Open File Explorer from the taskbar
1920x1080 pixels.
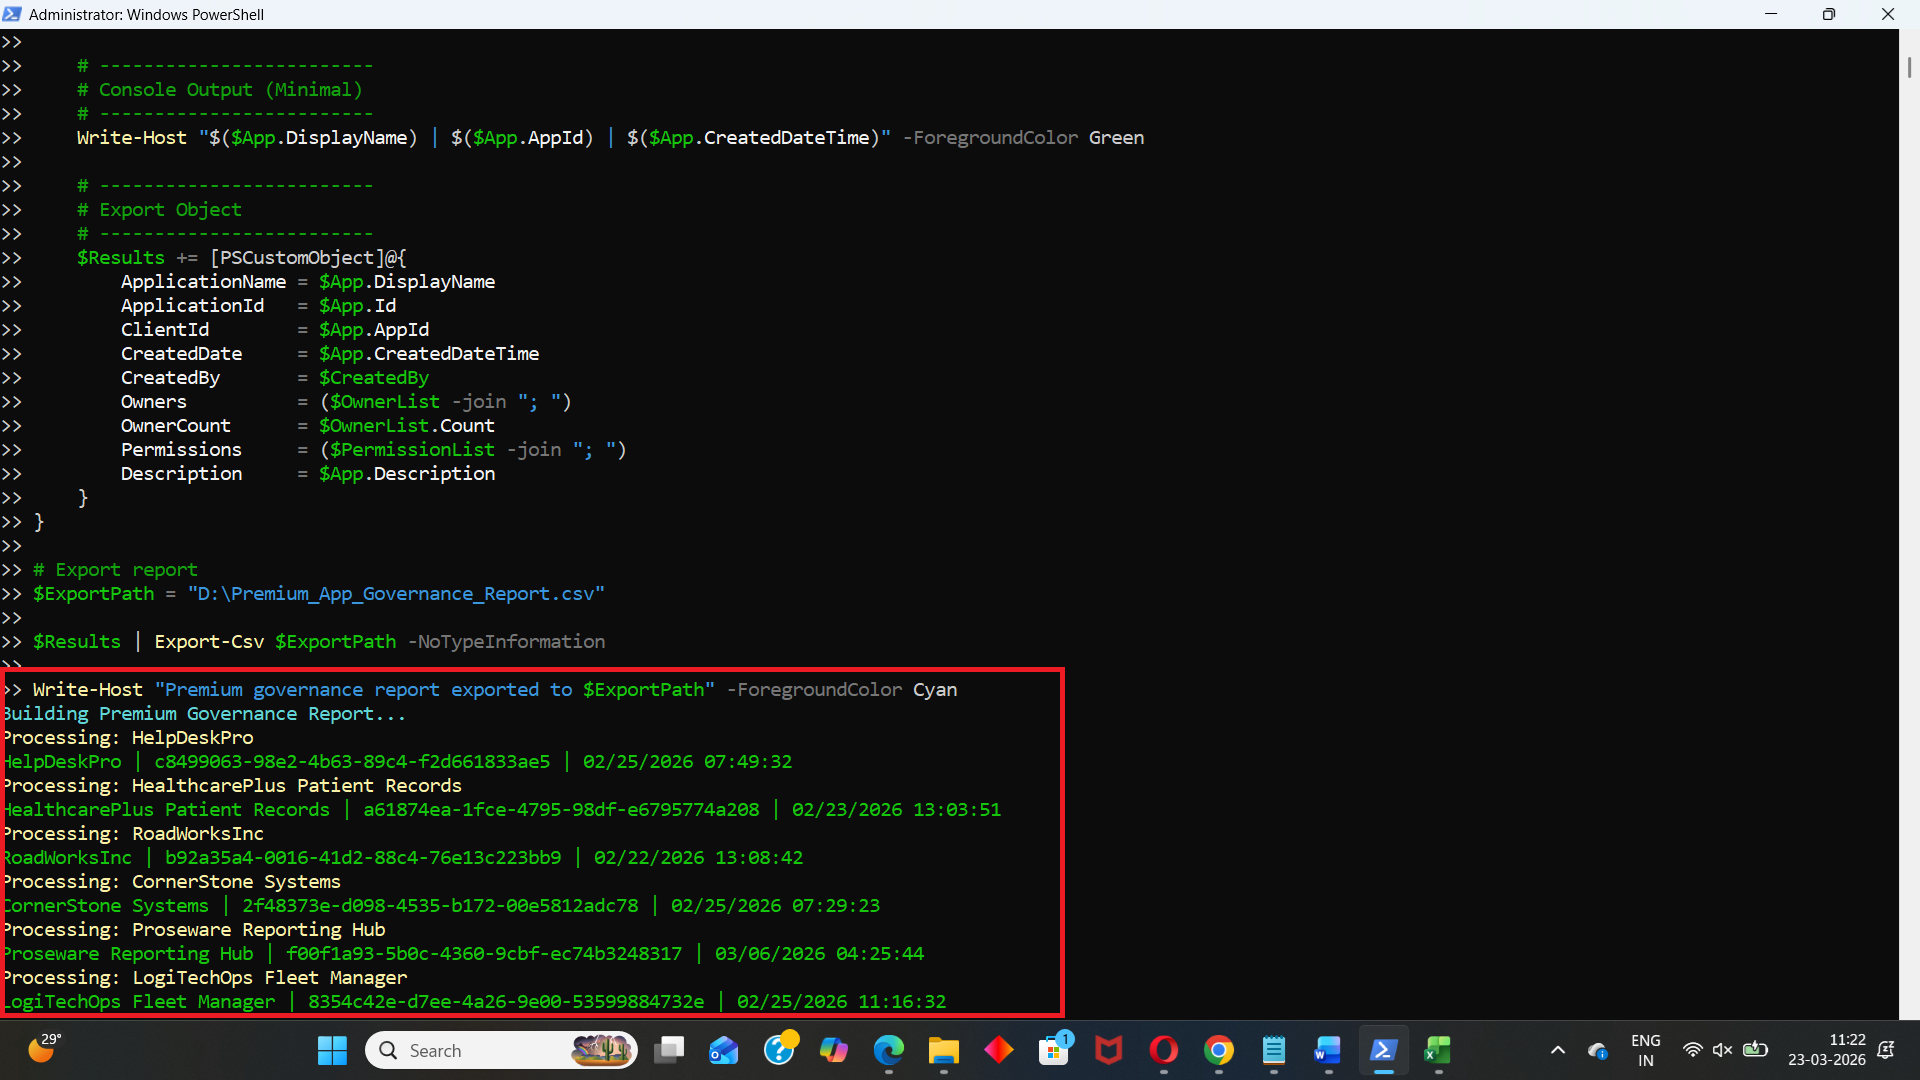943,1050
